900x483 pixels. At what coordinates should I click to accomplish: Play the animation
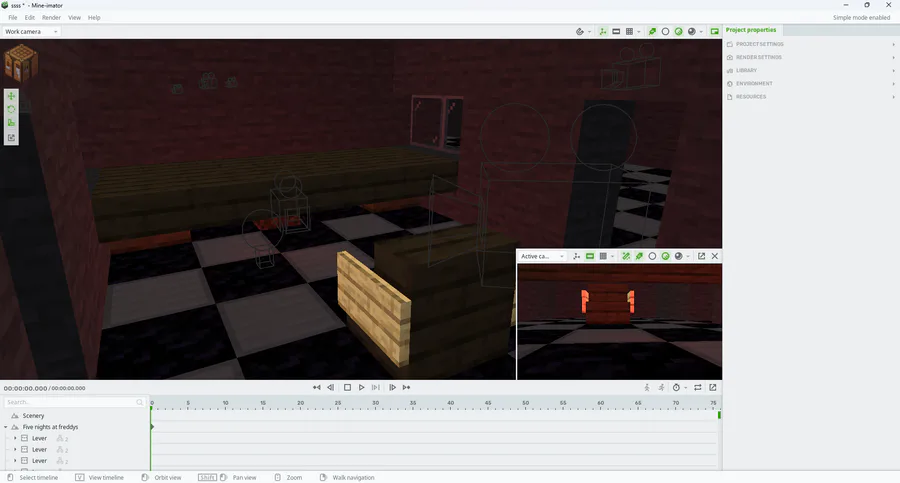[x=362, y=388]
